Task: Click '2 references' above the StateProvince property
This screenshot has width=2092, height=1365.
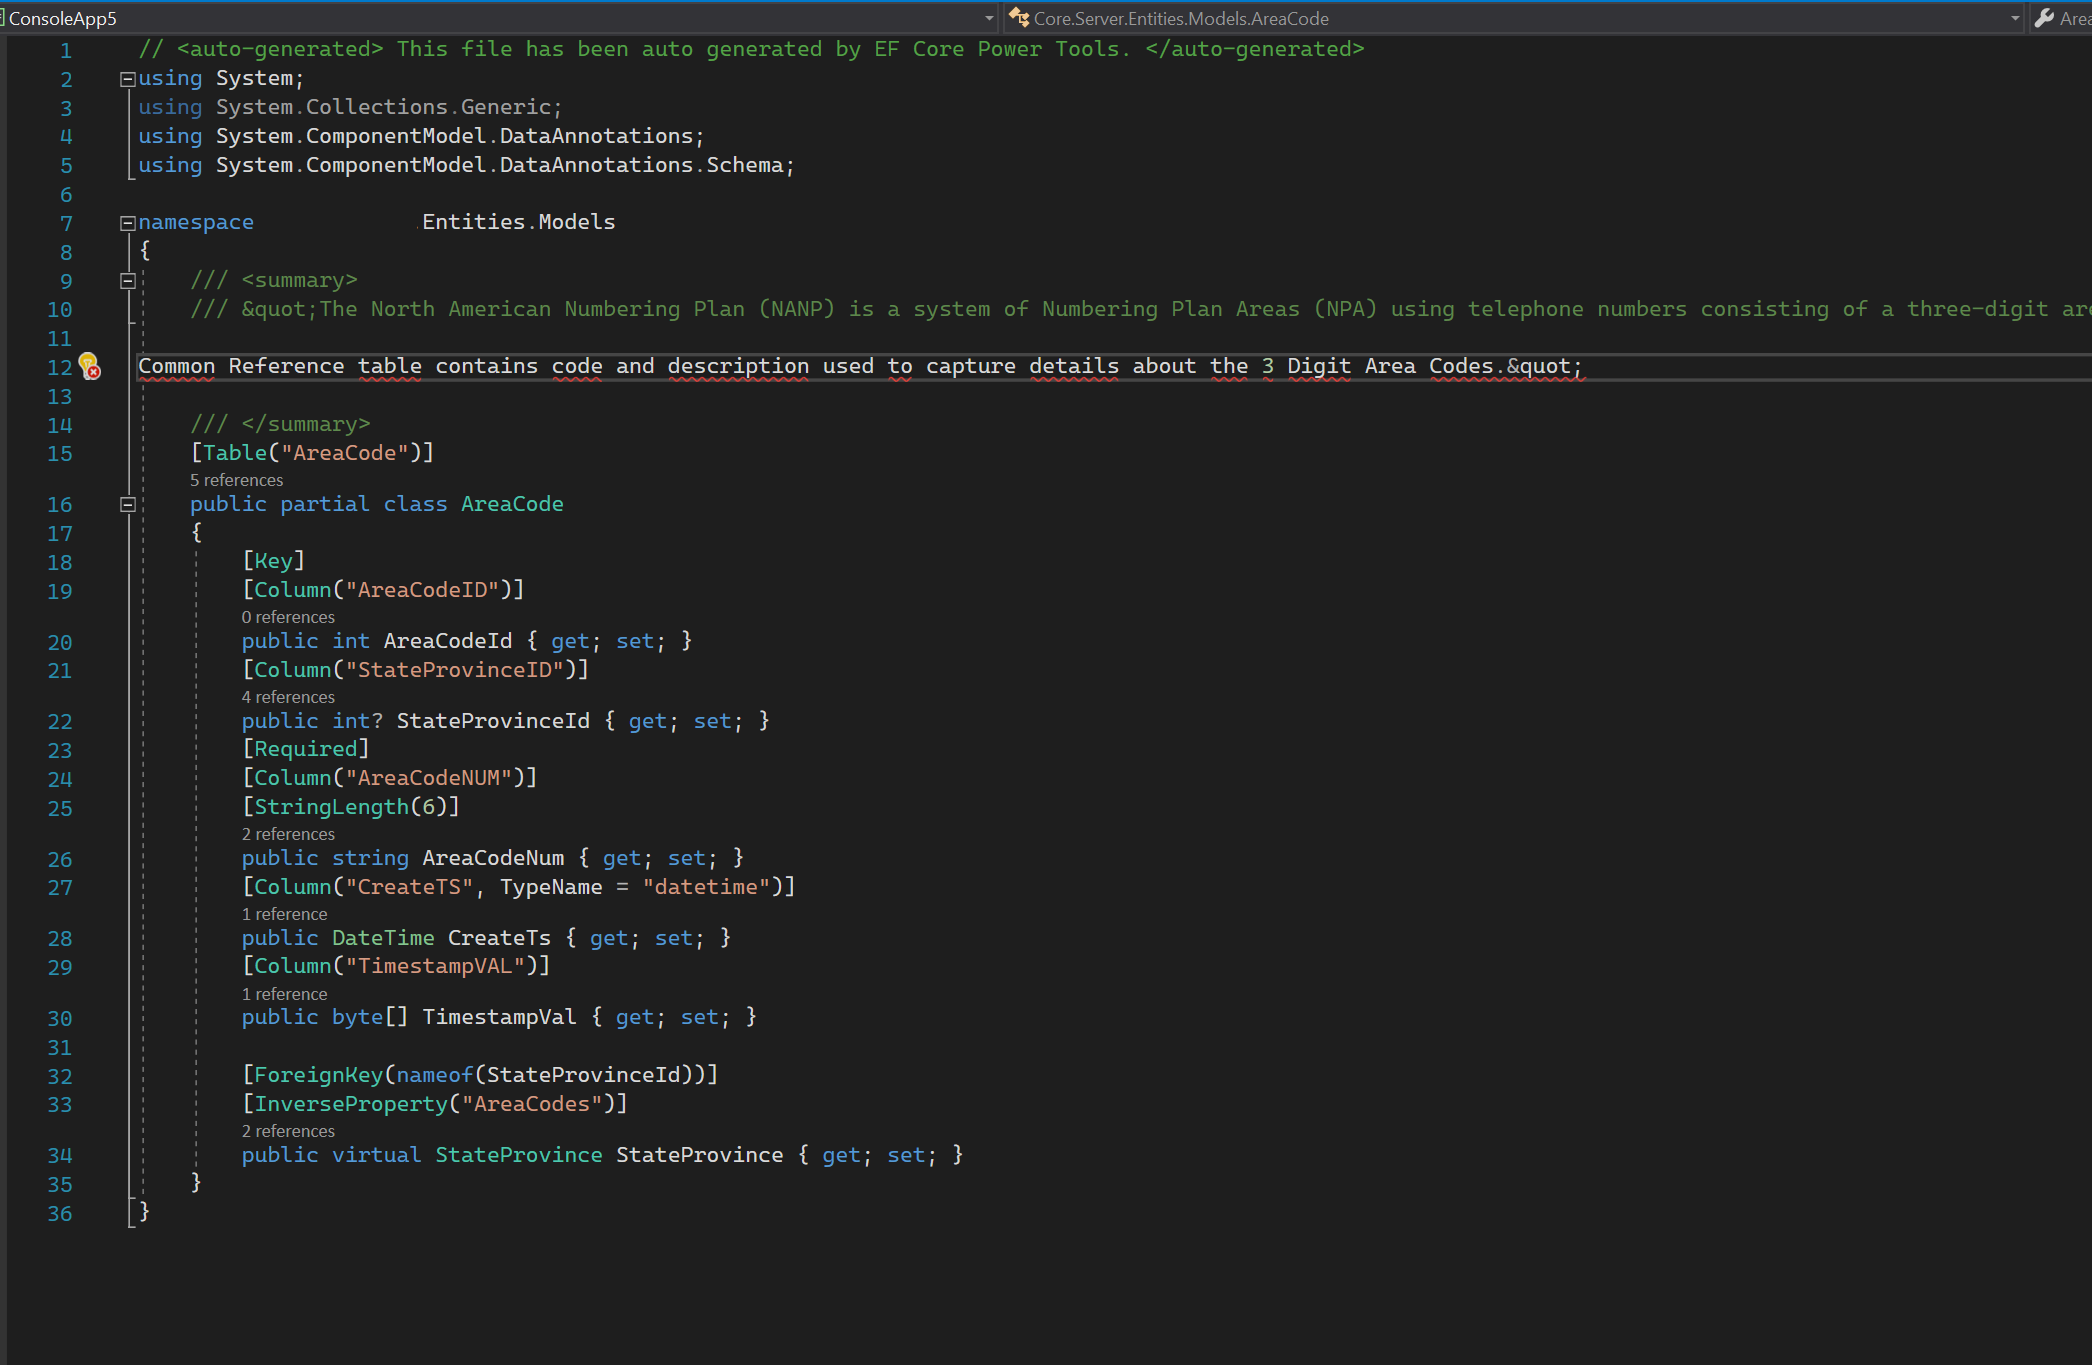Action: [287, 1131]
